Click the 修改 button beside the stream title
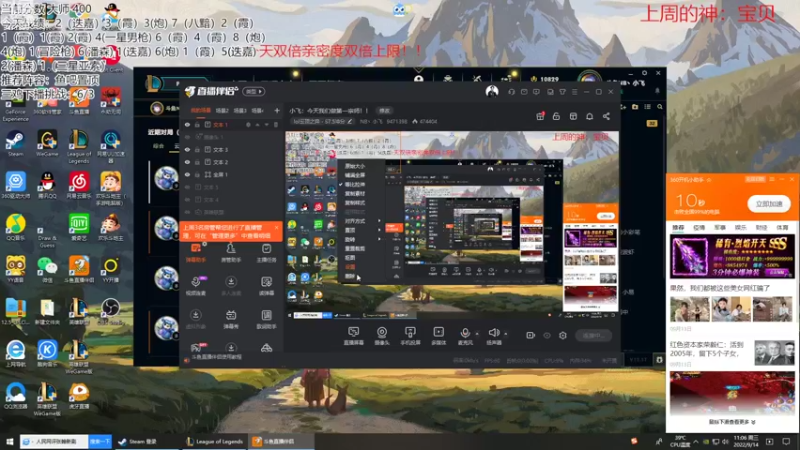The width and height of the screenshot is (800, 450). point(384,110)
